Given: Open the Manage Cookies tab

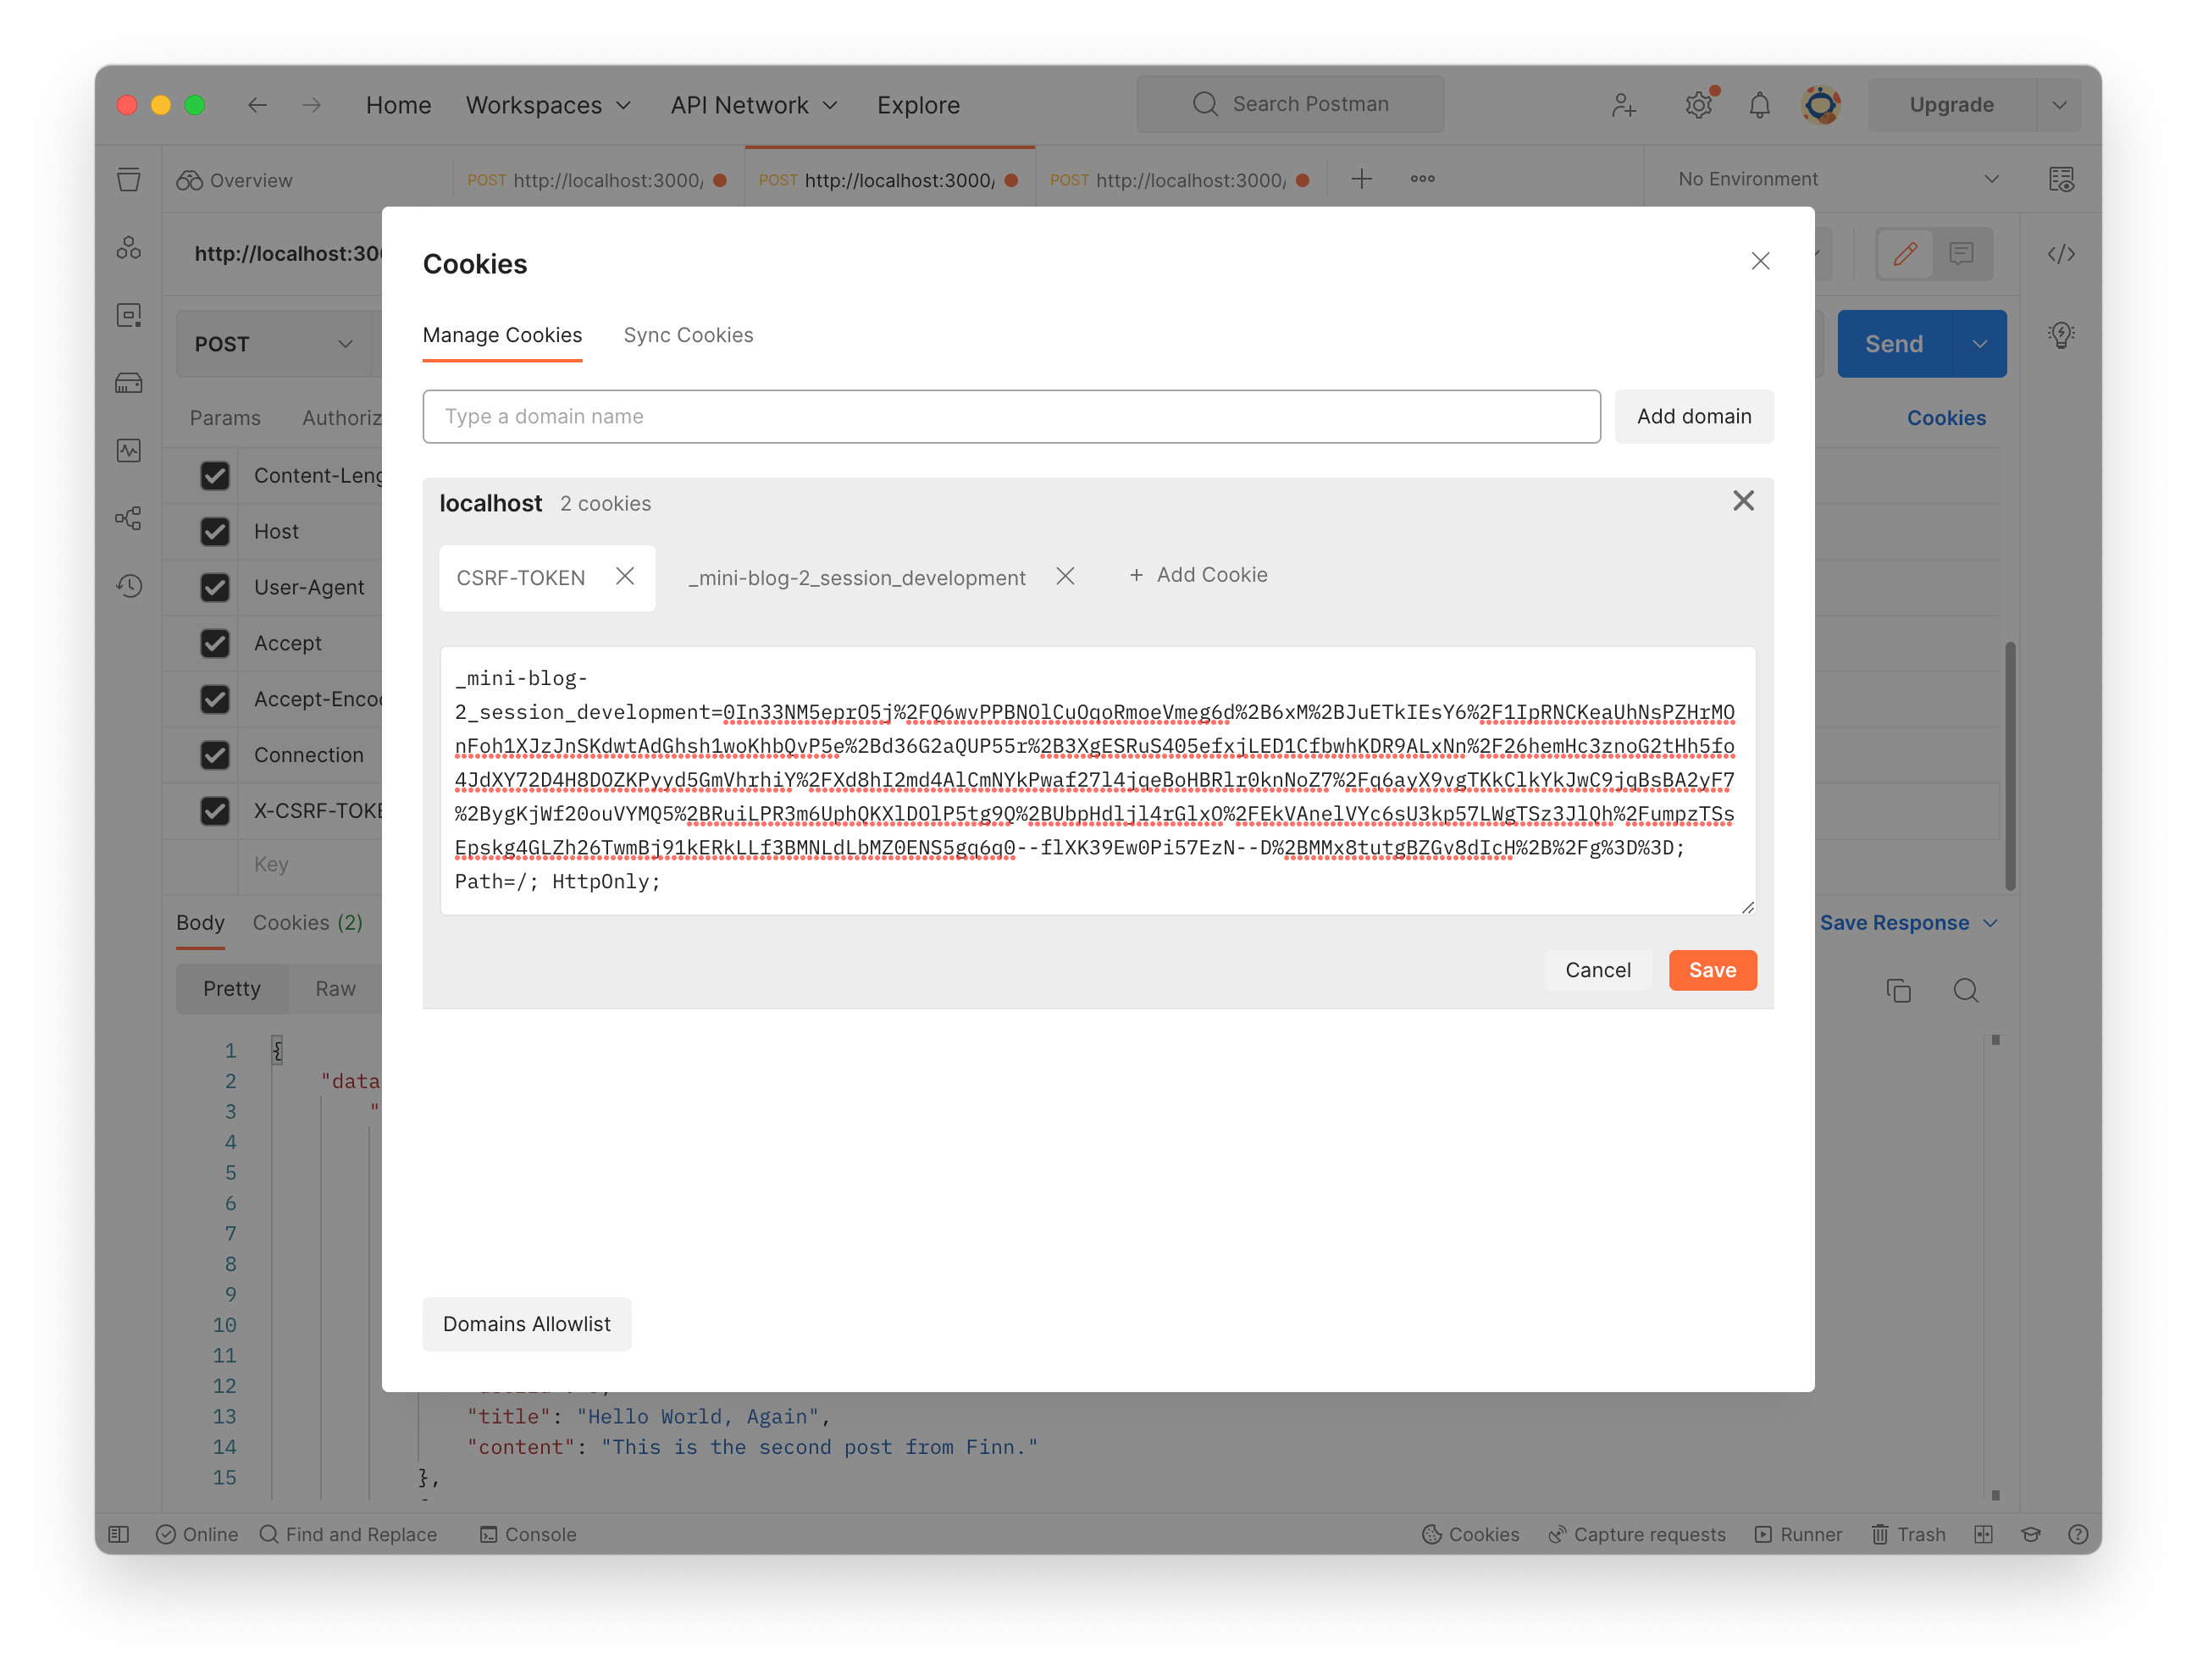Looking at the screenshot, I should (502, 335).
